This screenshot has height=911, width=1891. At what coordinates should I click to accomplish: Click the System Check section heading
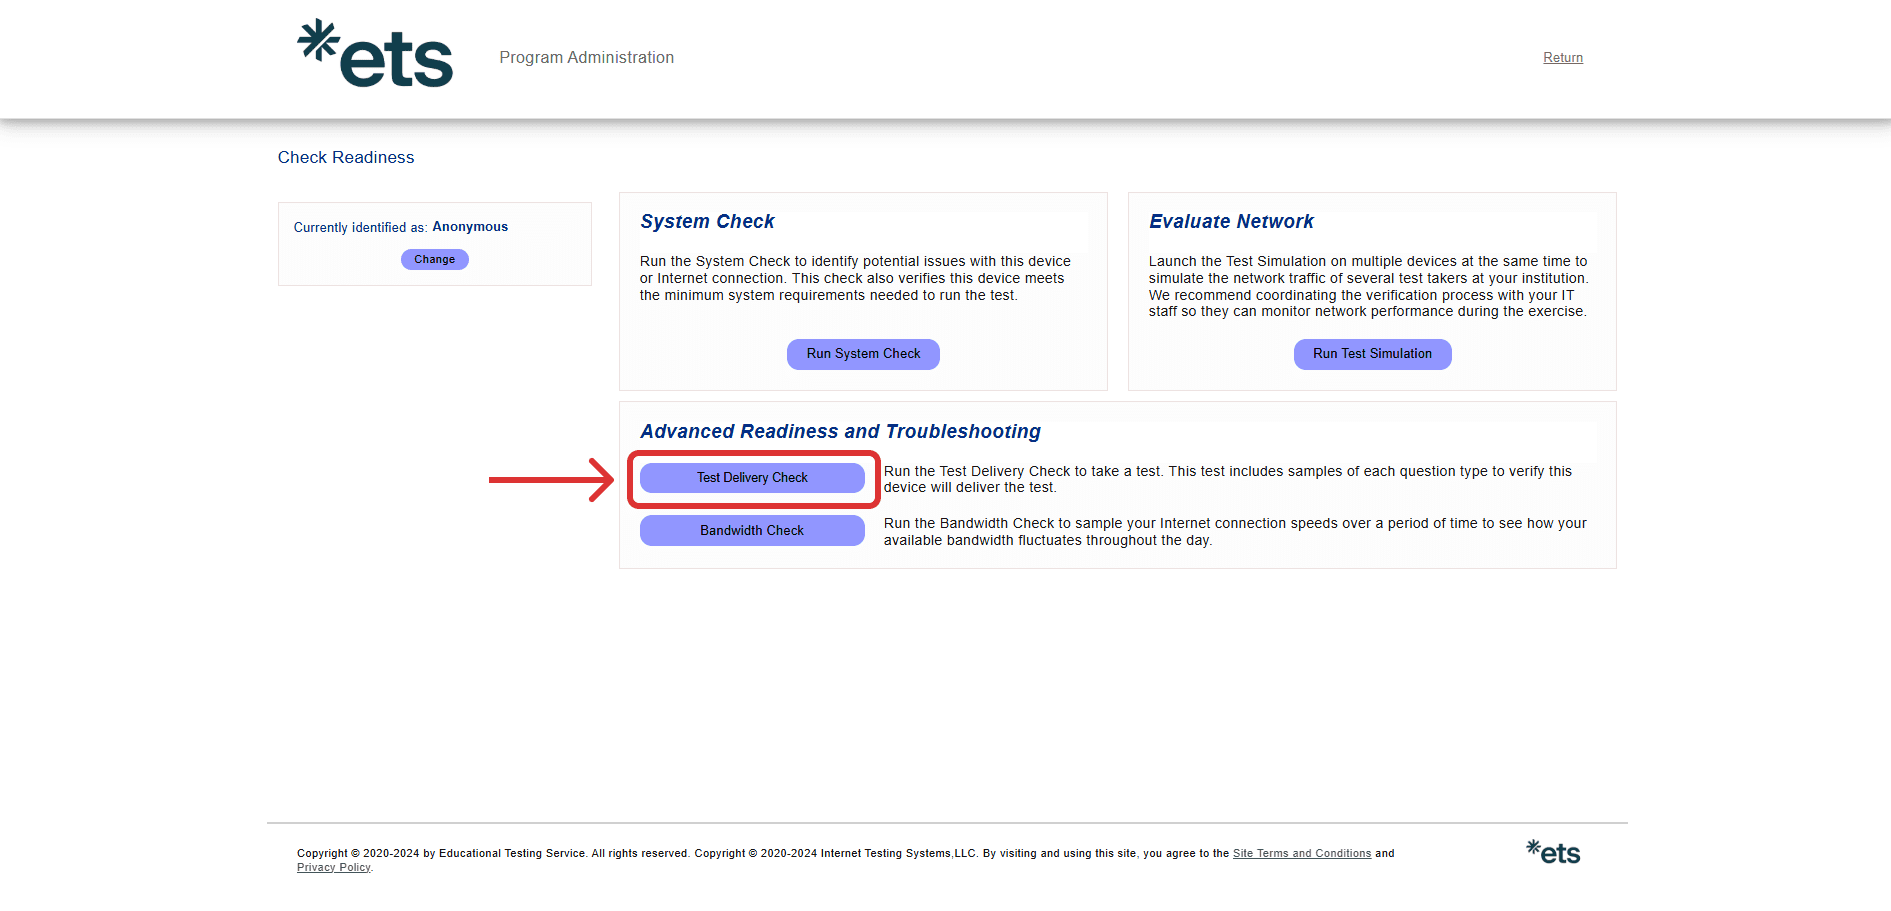707,222
